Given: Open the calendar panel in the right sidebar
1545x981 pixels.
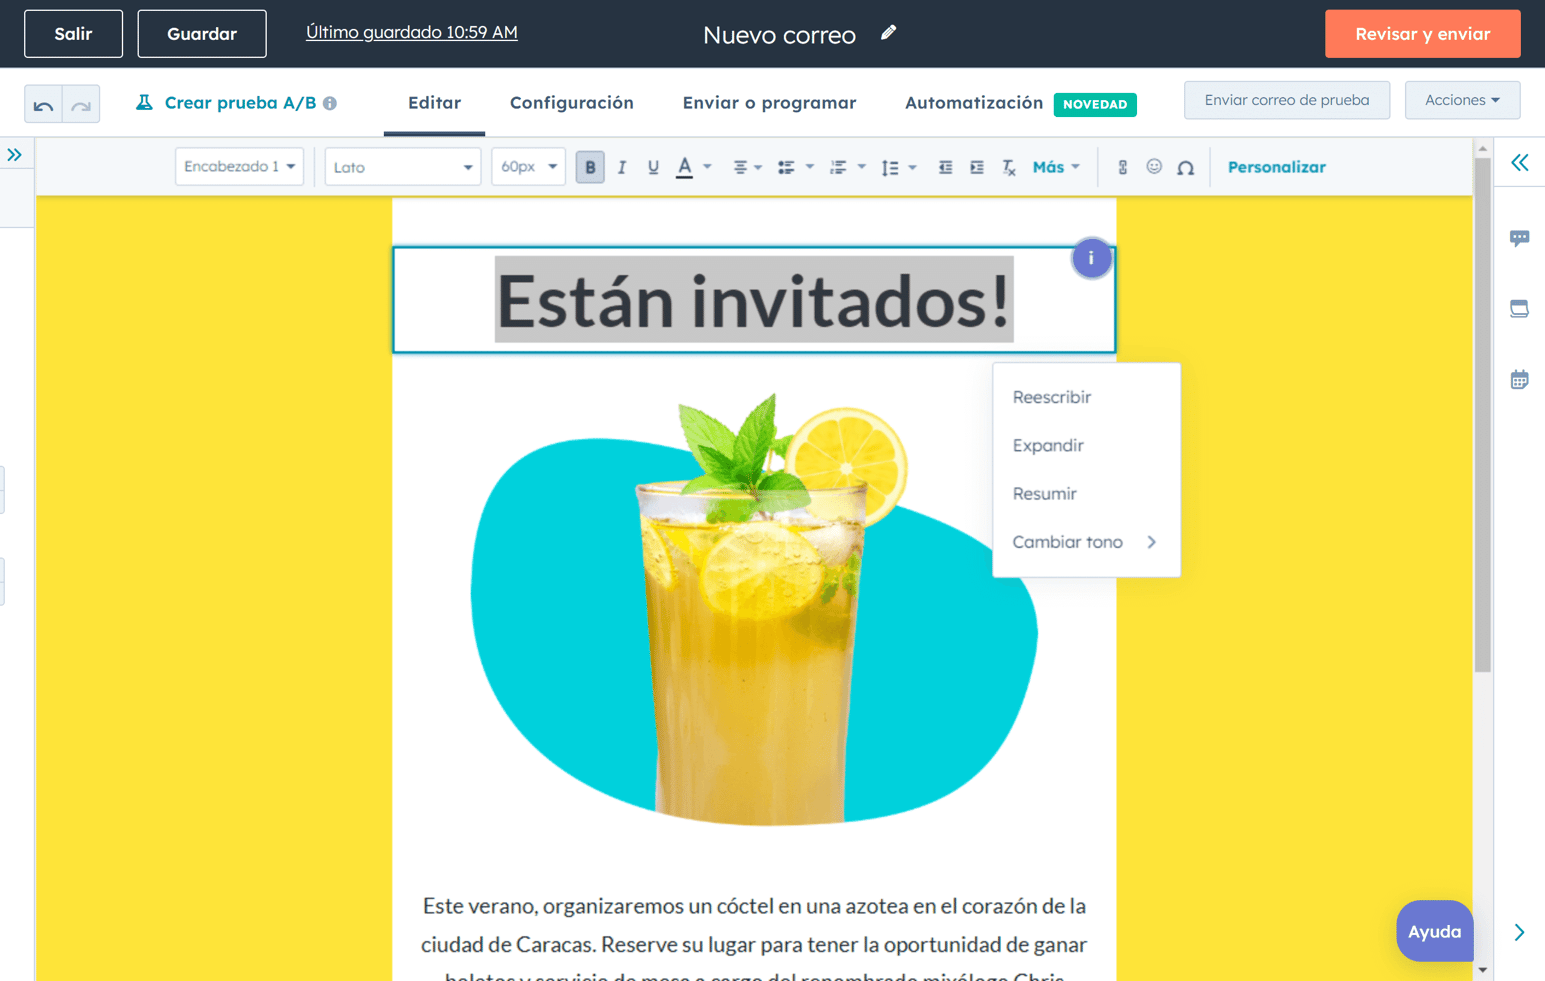Looking at the screenshot, I should coord(1519,379).
